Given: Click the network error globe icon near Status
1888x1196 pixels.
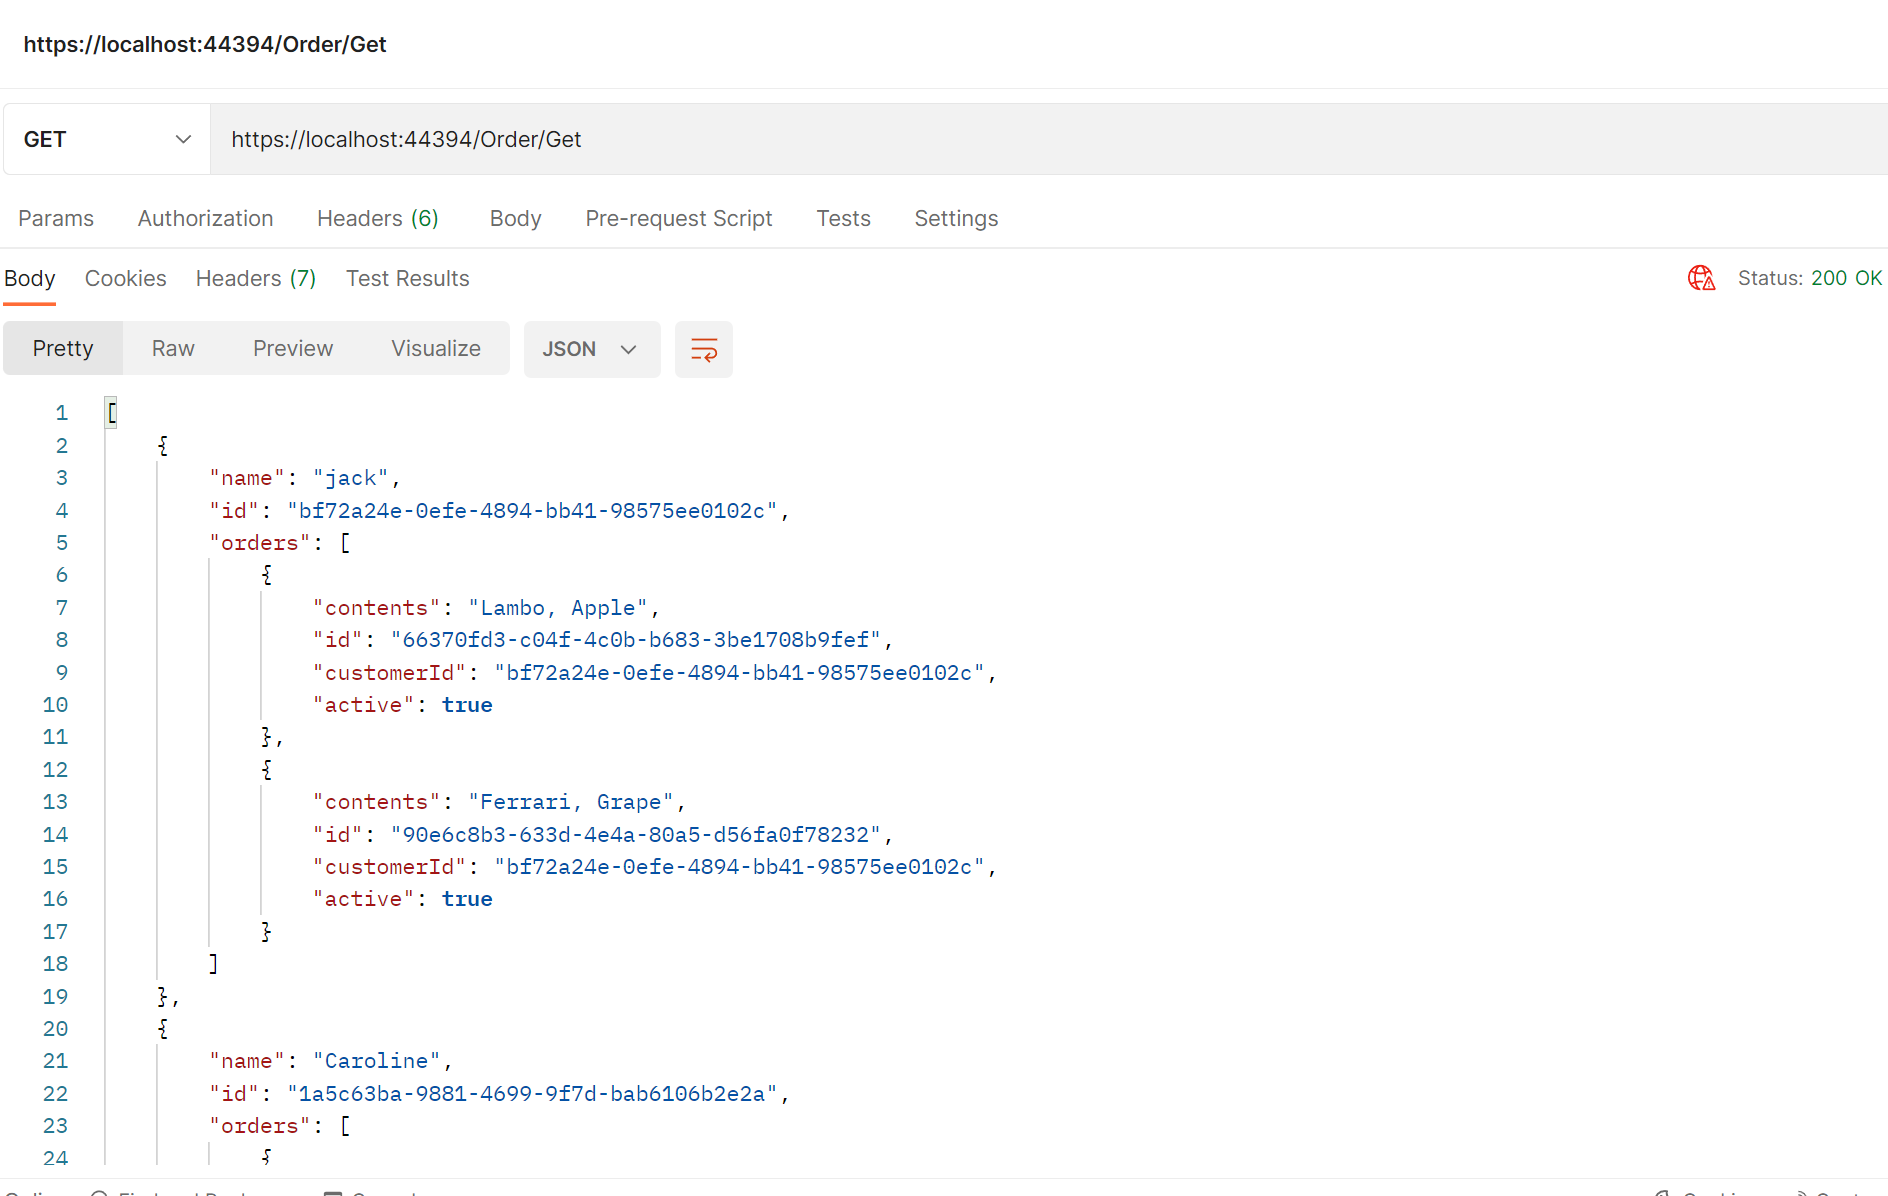Looking at the screenshot, I should (1701, 278).
